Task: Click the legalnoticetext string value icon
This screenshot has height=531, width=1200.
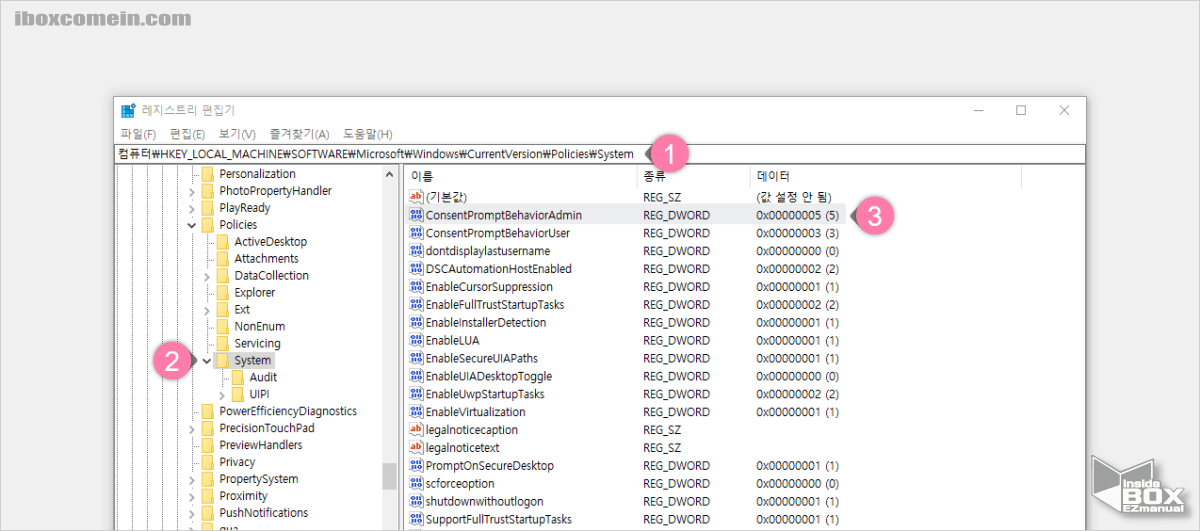Action: click(417, 447)
